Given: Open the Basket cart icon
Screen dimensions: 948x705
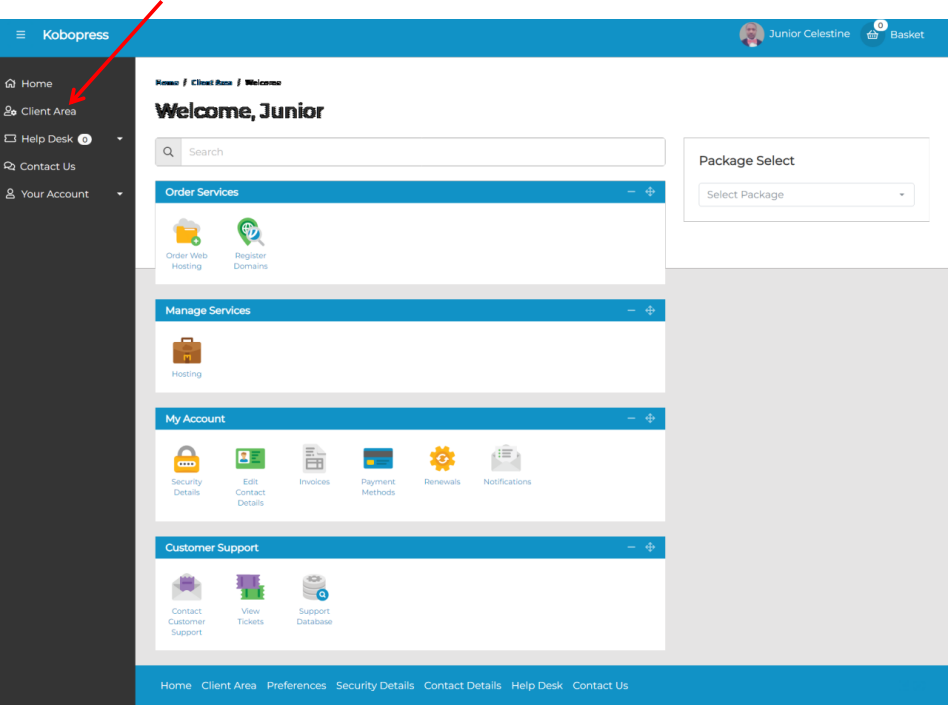Looking at the screenshot, I should click(872, 35).
